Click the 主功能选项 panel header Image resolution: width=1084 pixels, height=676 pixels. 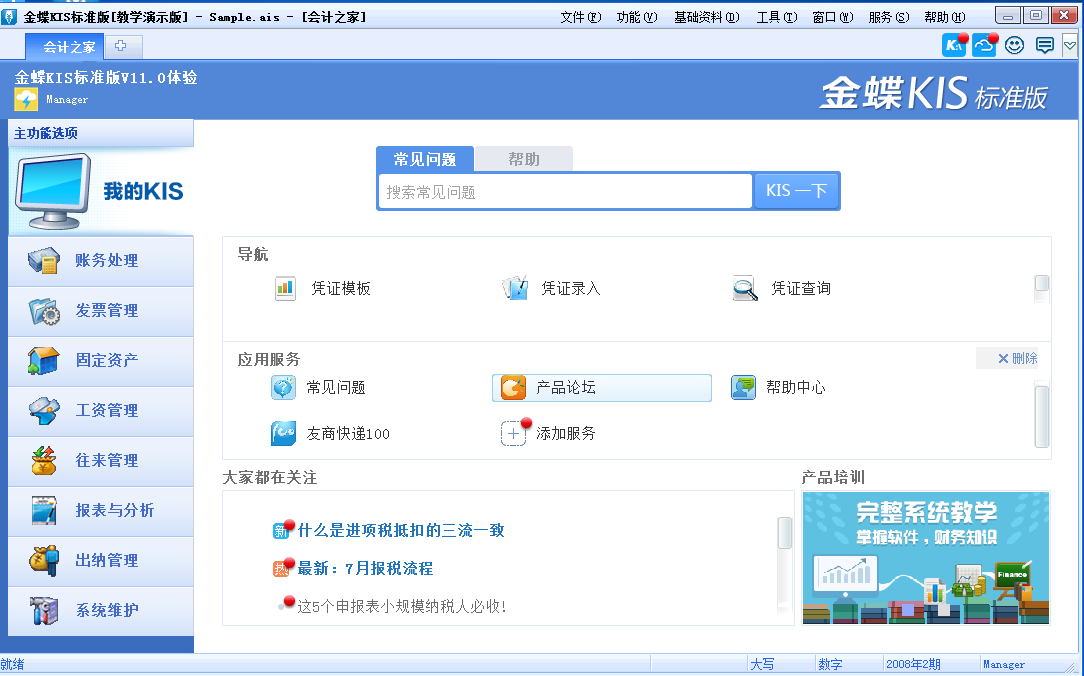101,133
